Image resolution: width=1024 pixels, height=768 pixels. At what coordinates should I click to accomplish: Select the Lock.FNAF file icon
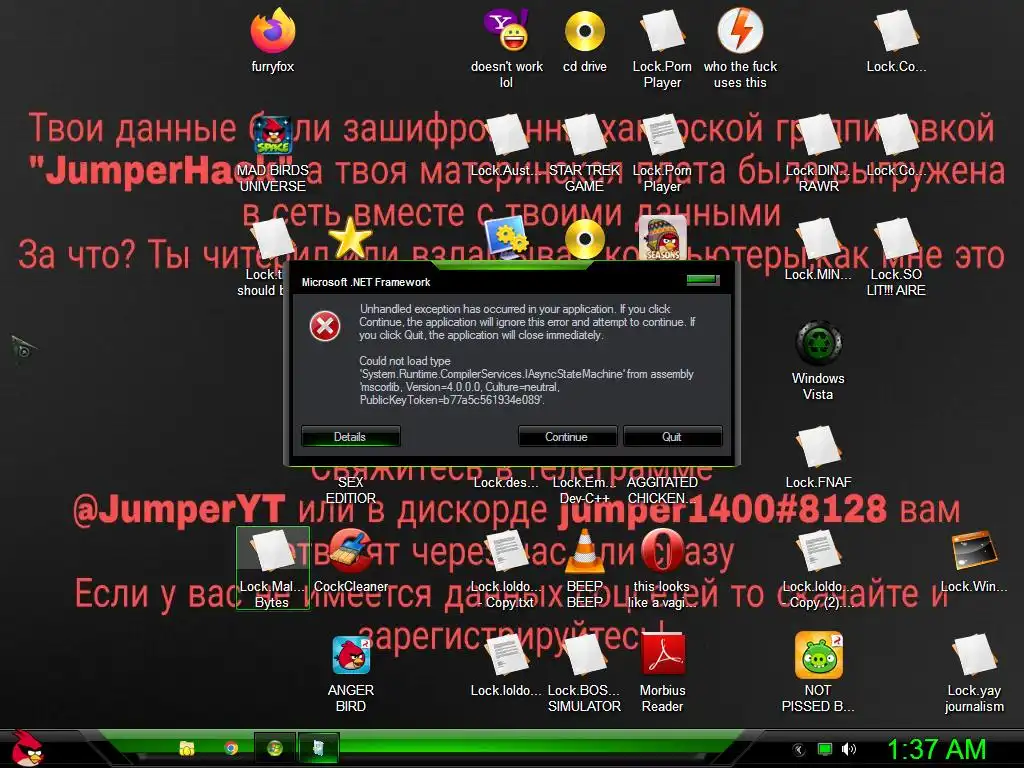818,447
